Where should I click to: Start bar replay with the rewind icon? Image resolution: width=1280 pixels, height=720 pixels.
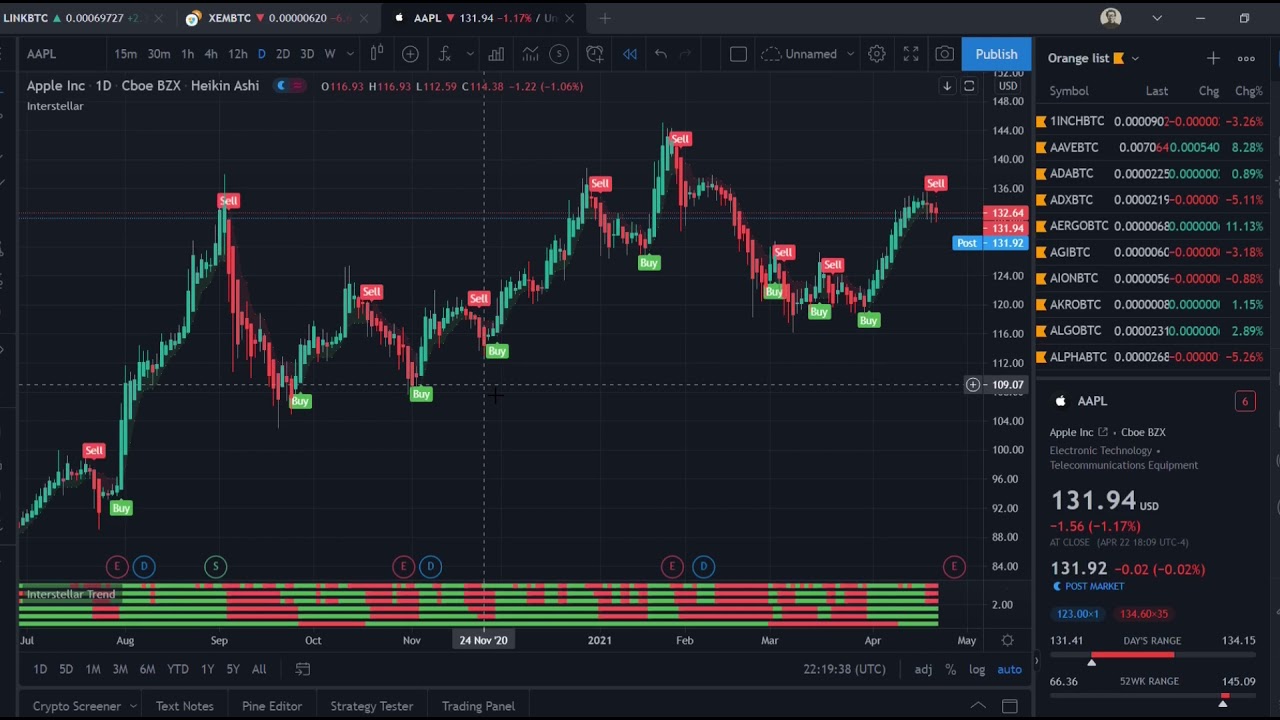point(630,54)
